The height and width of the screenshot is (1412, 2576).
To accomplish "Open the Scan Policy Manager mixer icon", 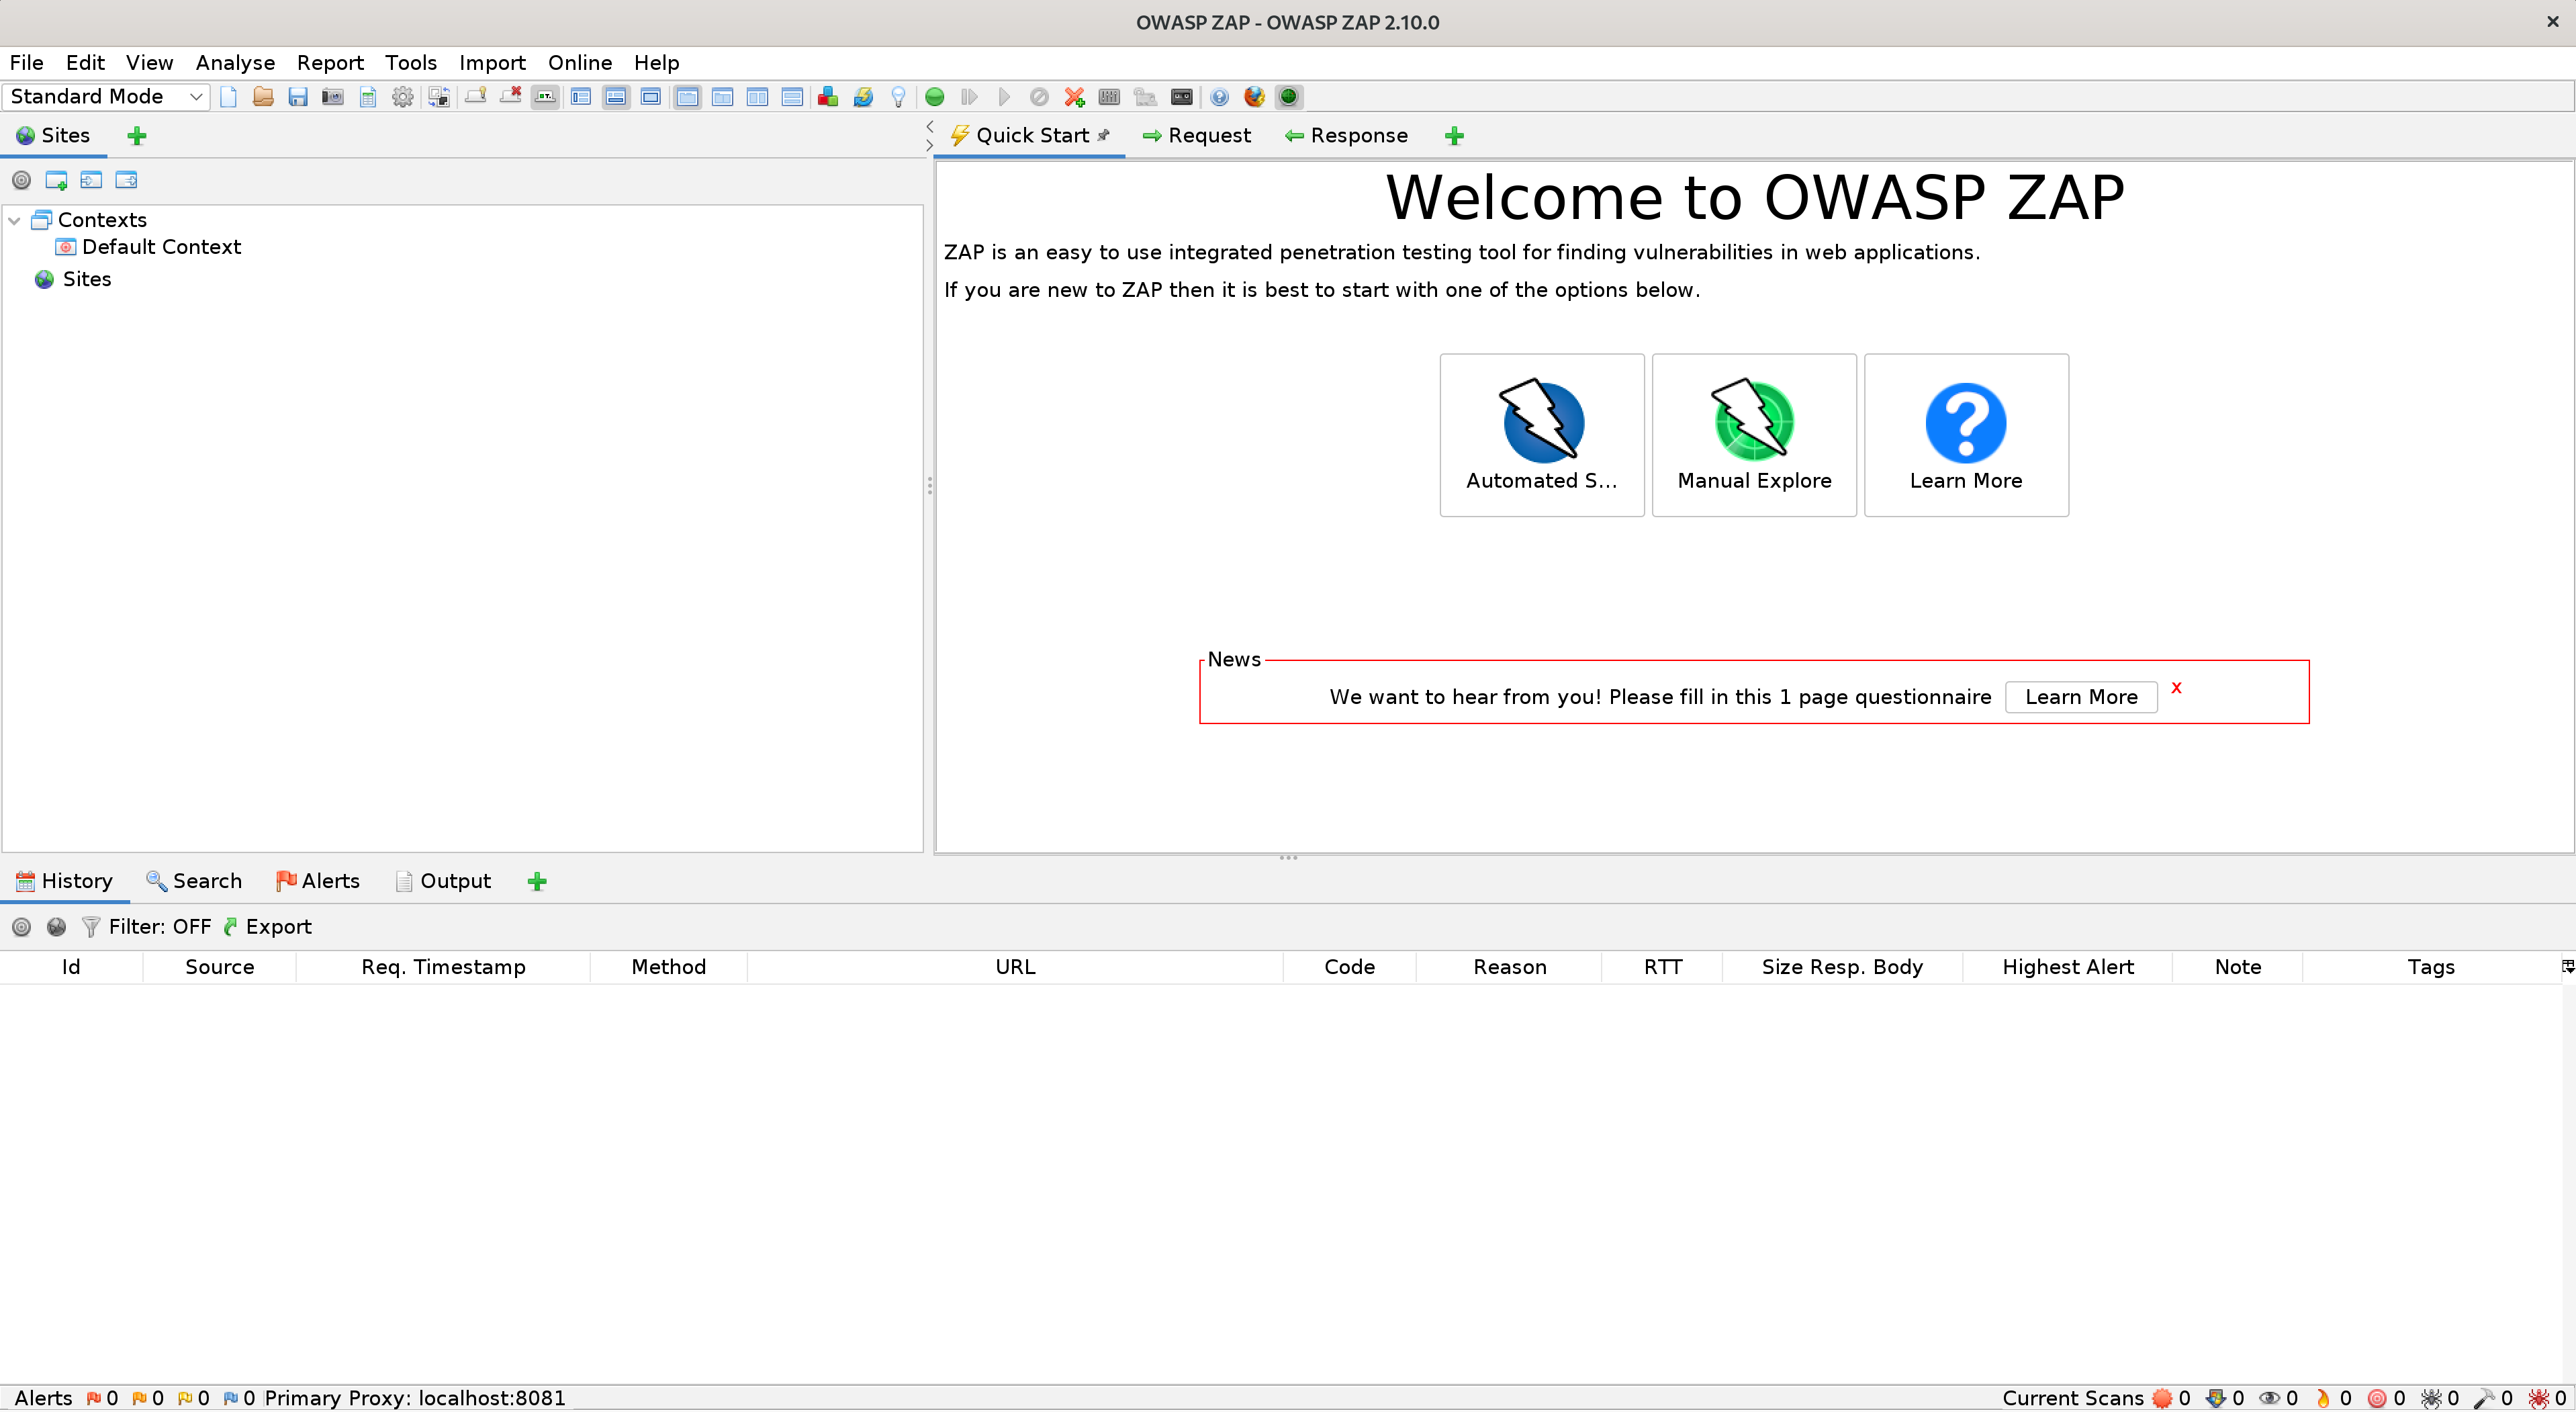I will click(1109, 97).
